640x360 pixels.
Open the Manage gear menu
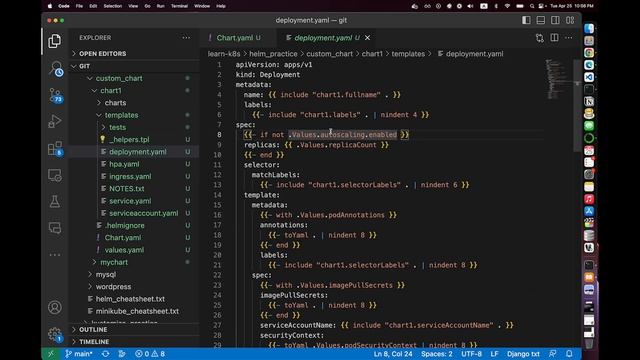click(x=55, y=334)
